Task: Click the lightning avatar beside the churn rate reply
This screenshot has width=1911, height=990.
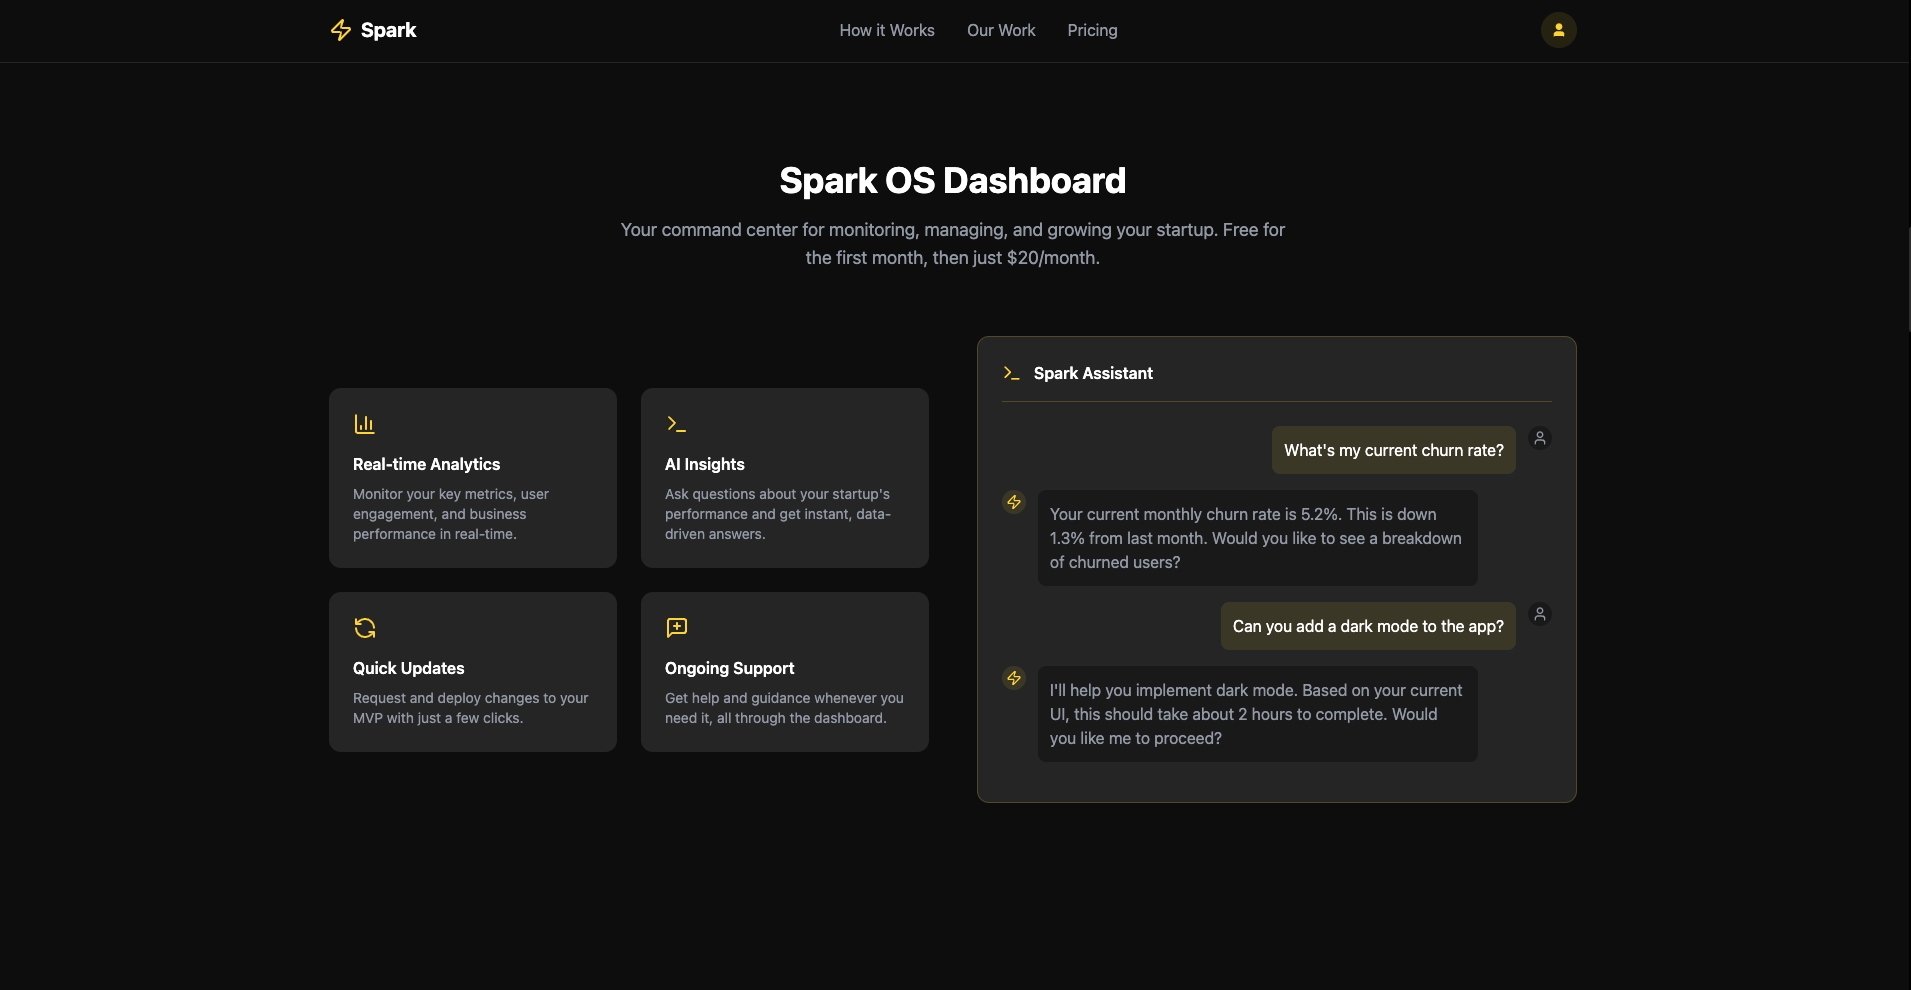Action: (1014, 502)
